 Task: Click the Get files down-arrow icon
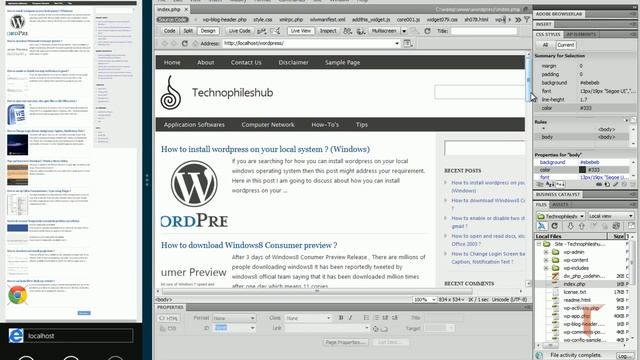tap(571, 226)
